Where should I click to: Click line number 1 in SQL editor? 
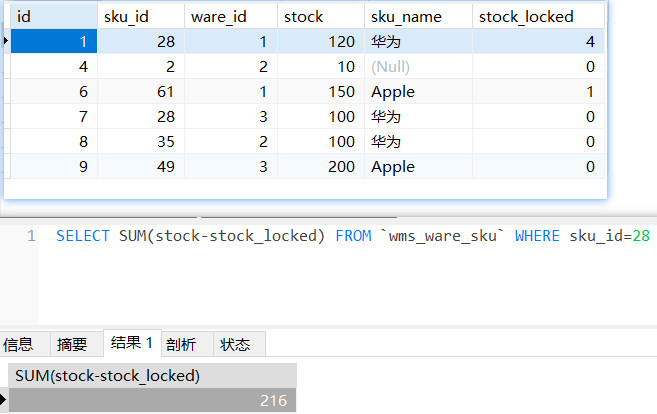[x=31, y=236]
